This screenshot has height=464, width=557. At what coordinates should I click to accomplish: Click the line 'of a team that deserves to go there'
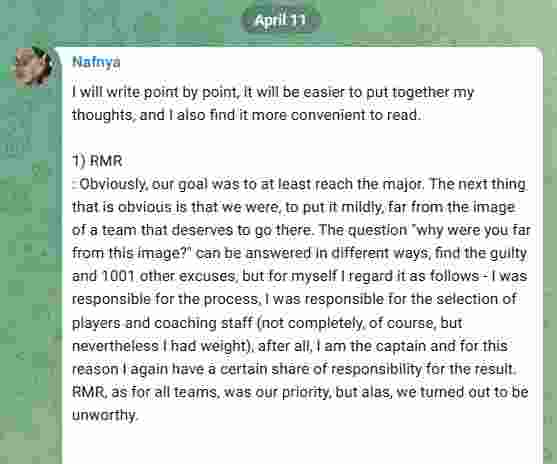click(301, 230)
